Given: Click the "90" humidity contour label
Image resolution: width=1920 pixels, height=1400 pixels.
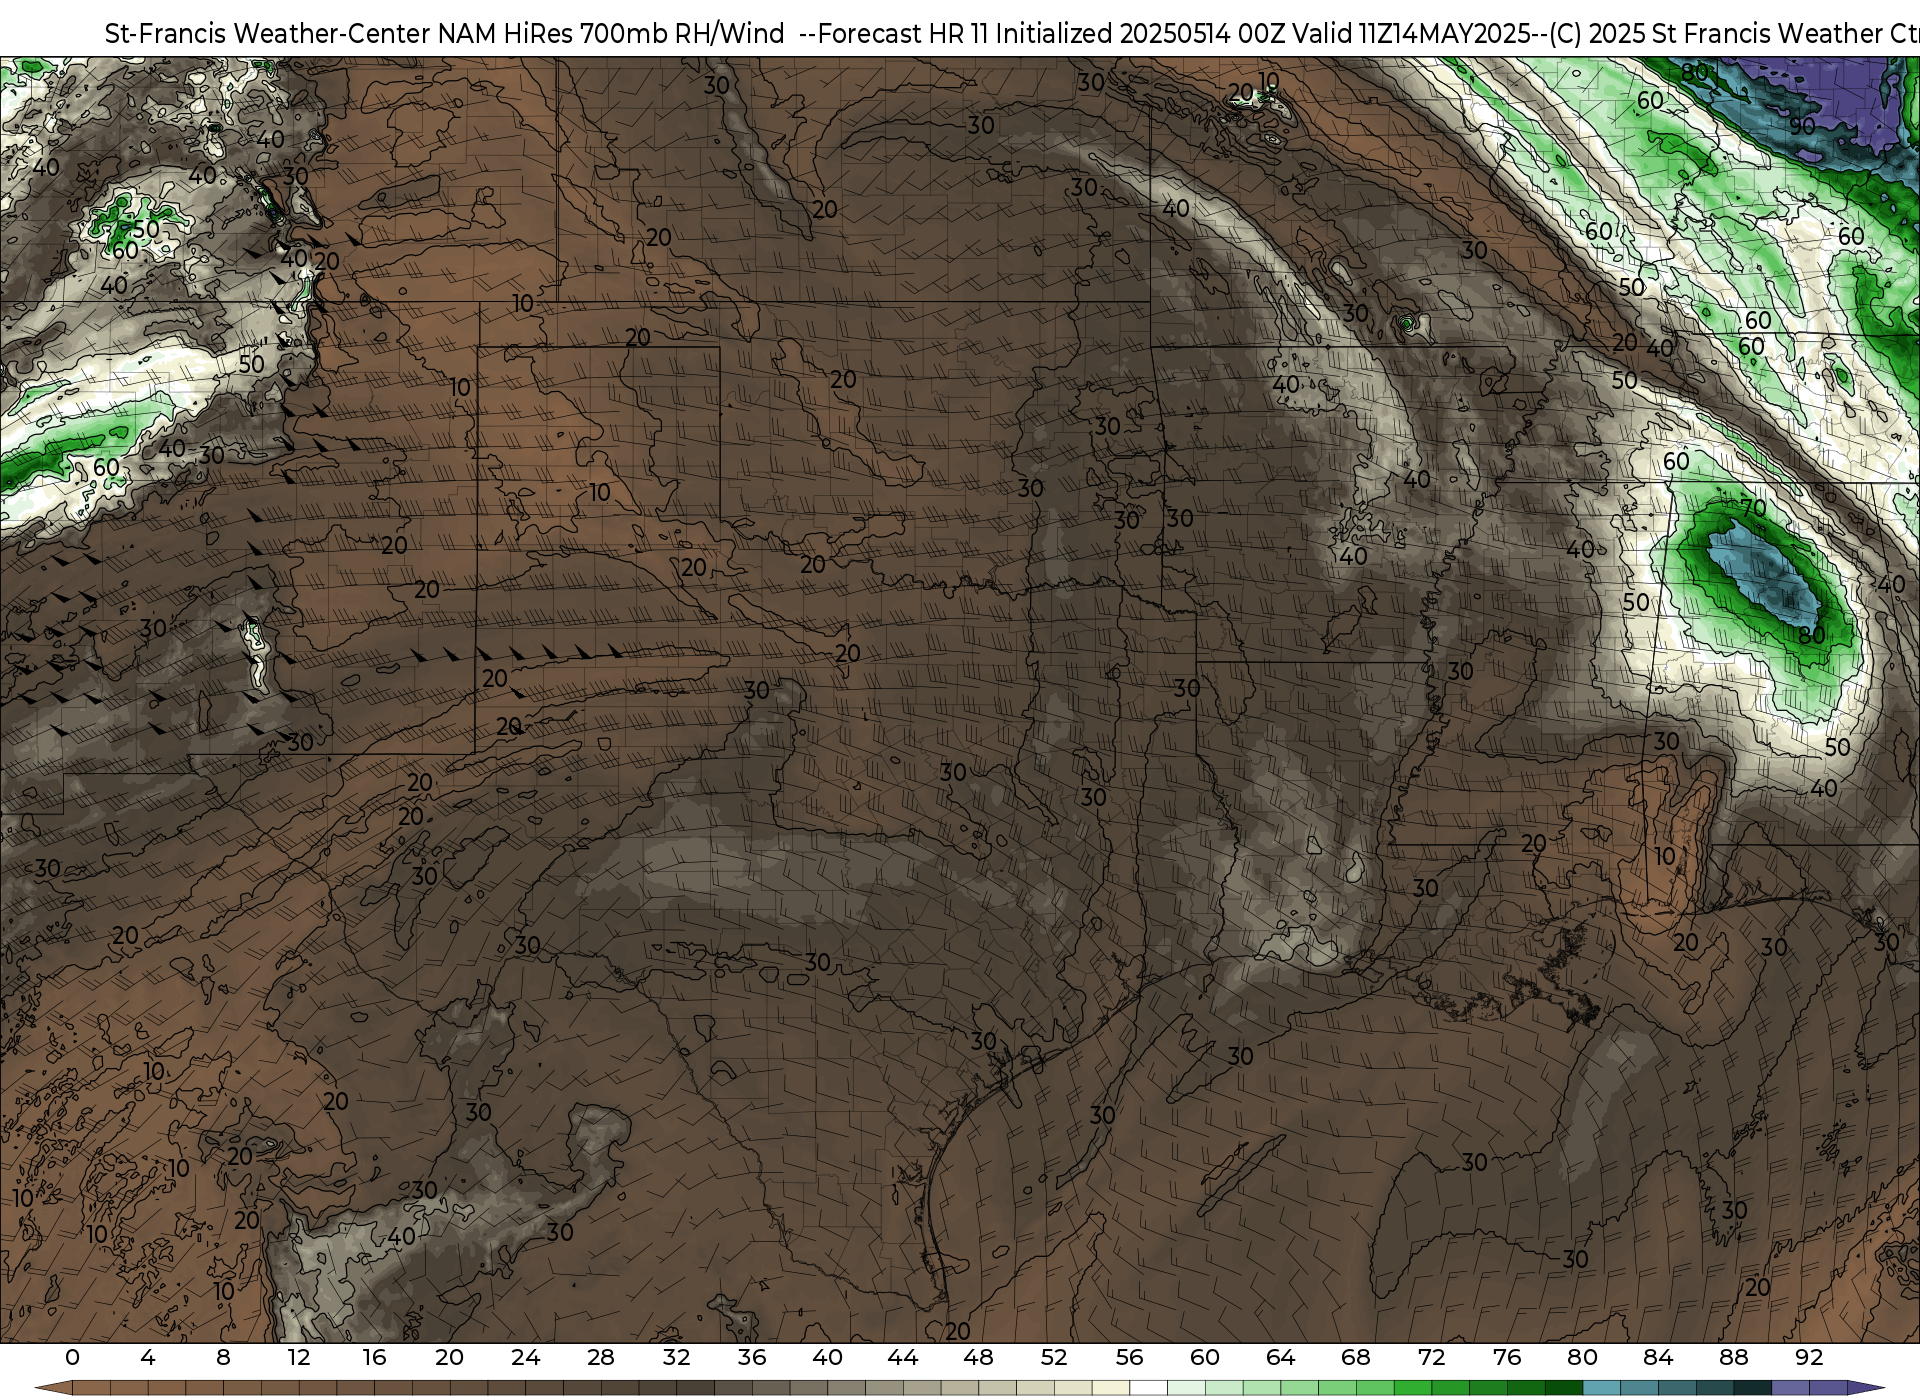Looking at the screenshot, I should click(x=1803, y=126).
